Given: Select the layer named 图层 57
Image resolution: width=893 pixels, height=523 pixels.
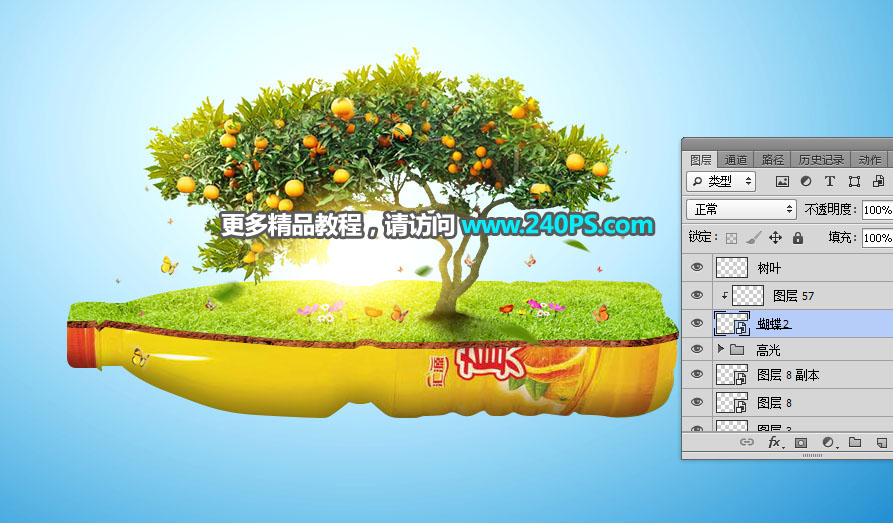Looking at the screenshot, I should click(x=793, y=296).
